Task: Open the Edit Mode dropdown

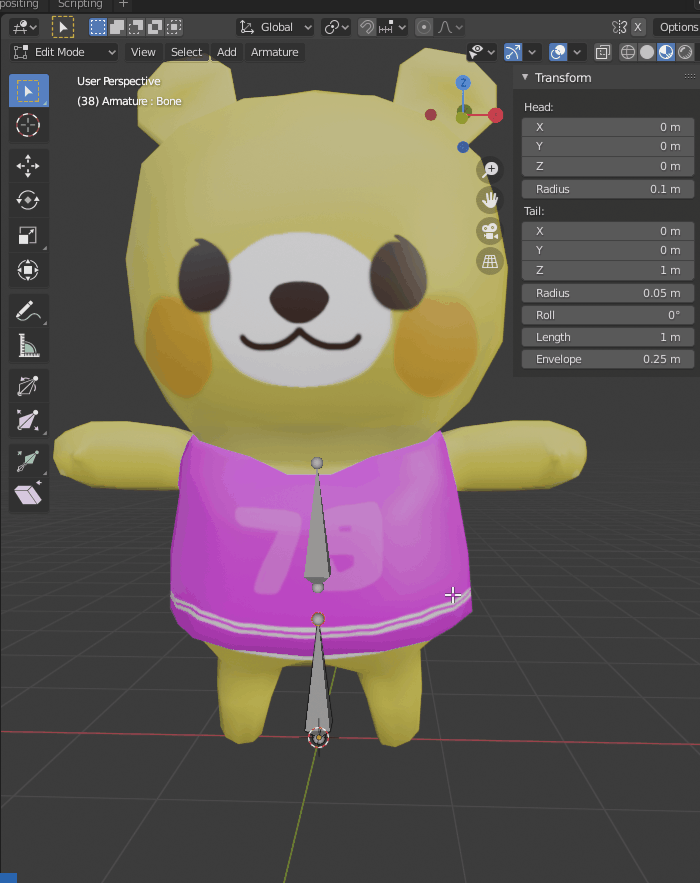Action: [64, 52]
